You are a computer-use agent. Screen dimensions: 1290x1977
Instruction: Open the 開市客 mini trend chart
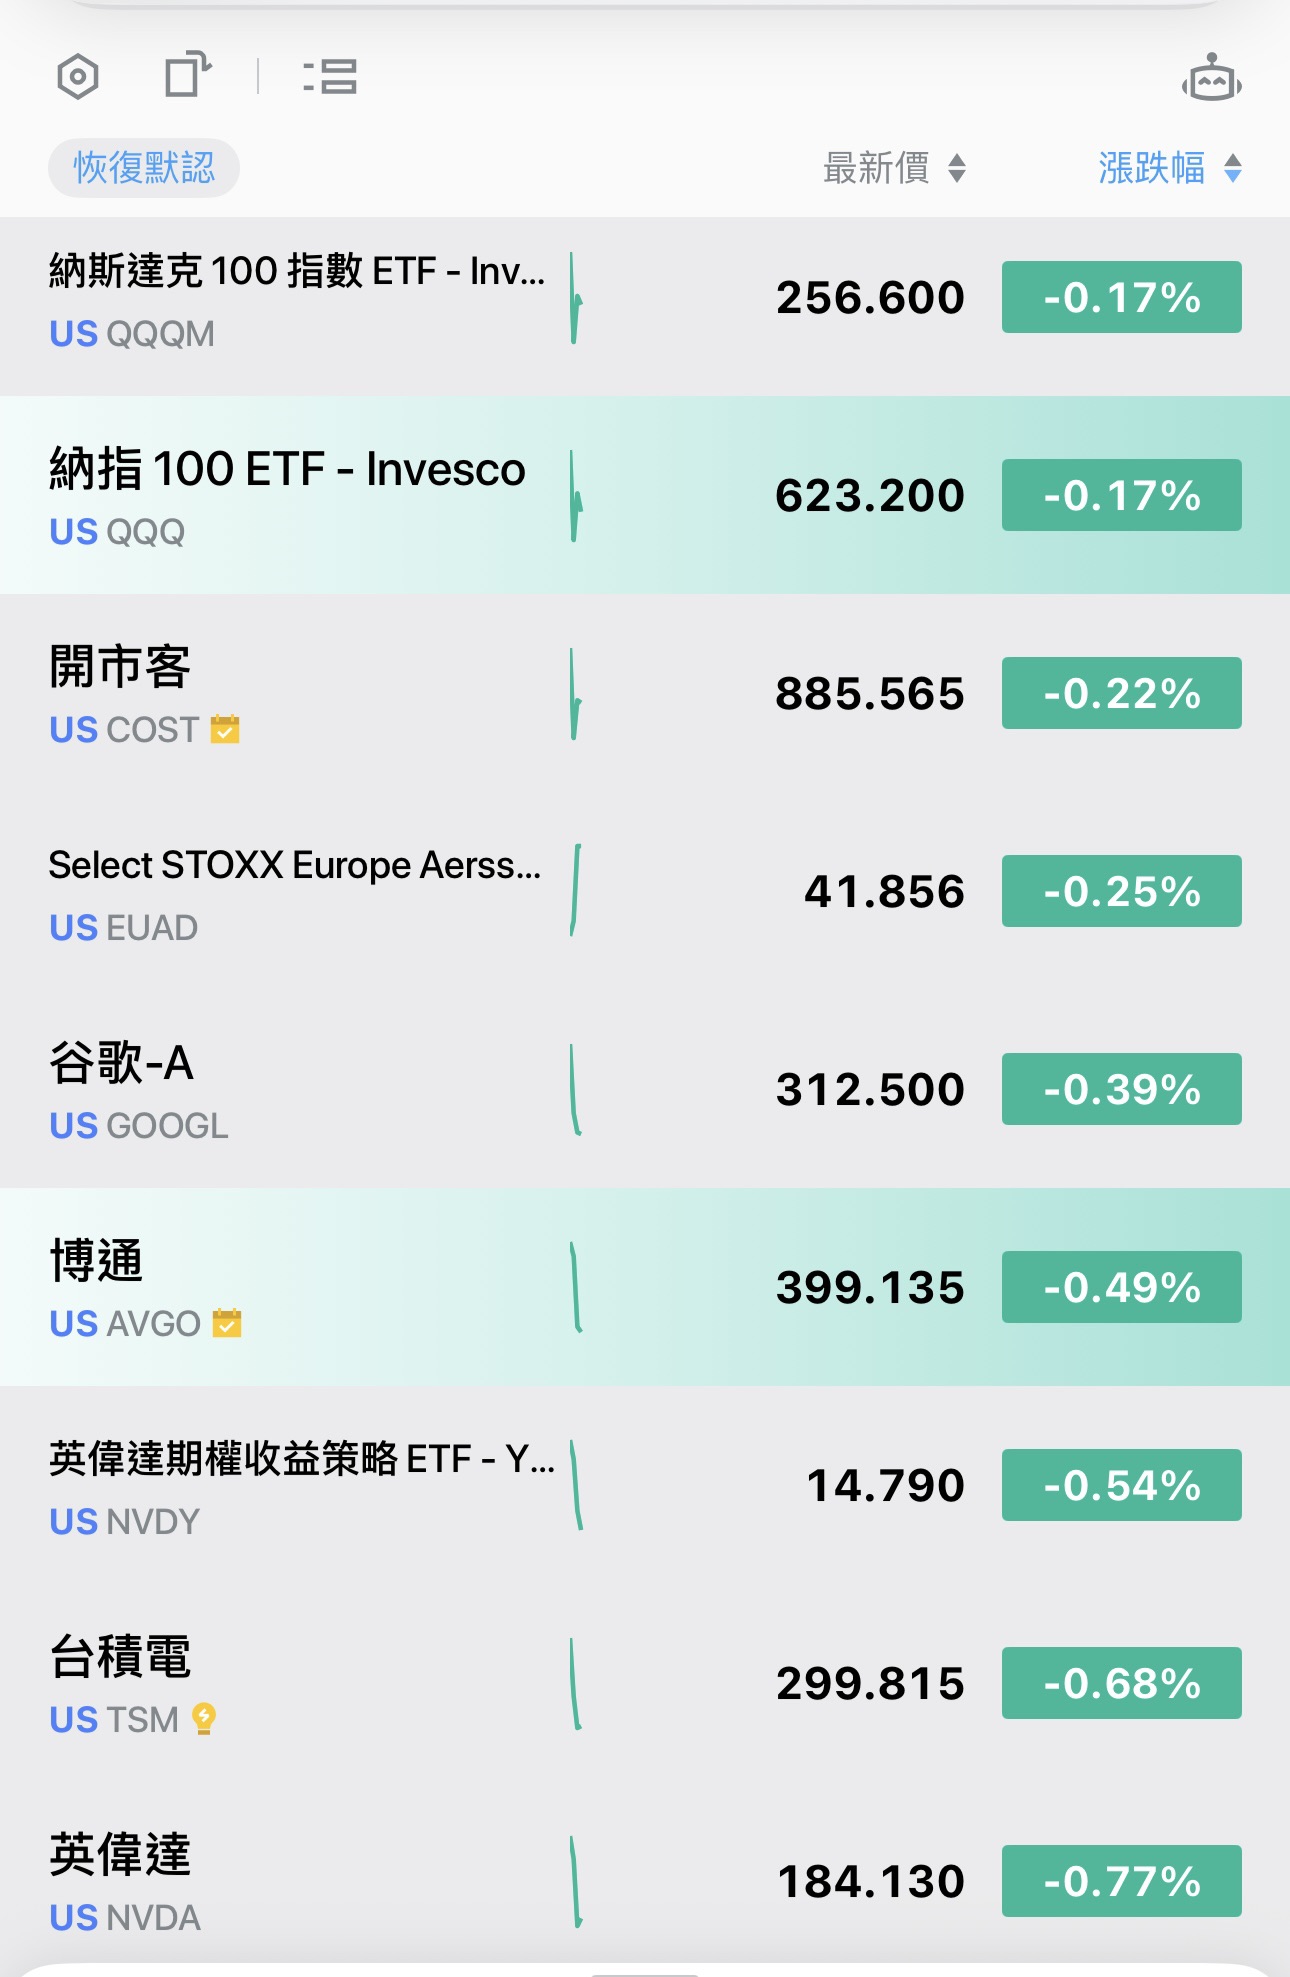(576, 694)
